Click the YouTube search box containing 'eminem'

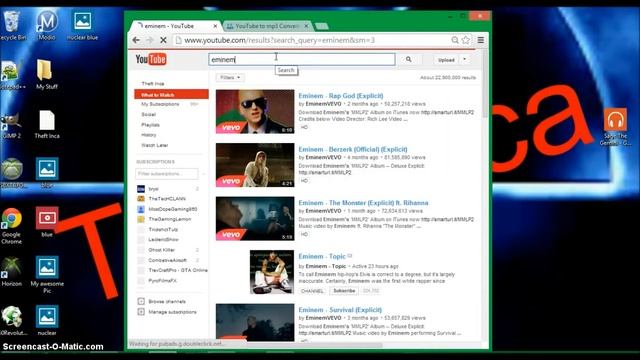pyautogui.click(x=302, y=60)
